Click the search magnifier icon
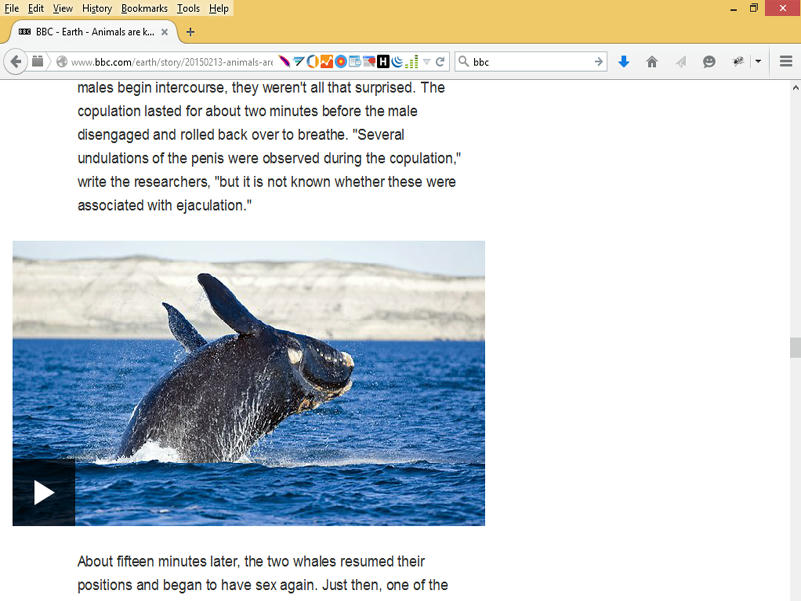This screenshot has height=601, width=801. point(463,62)
